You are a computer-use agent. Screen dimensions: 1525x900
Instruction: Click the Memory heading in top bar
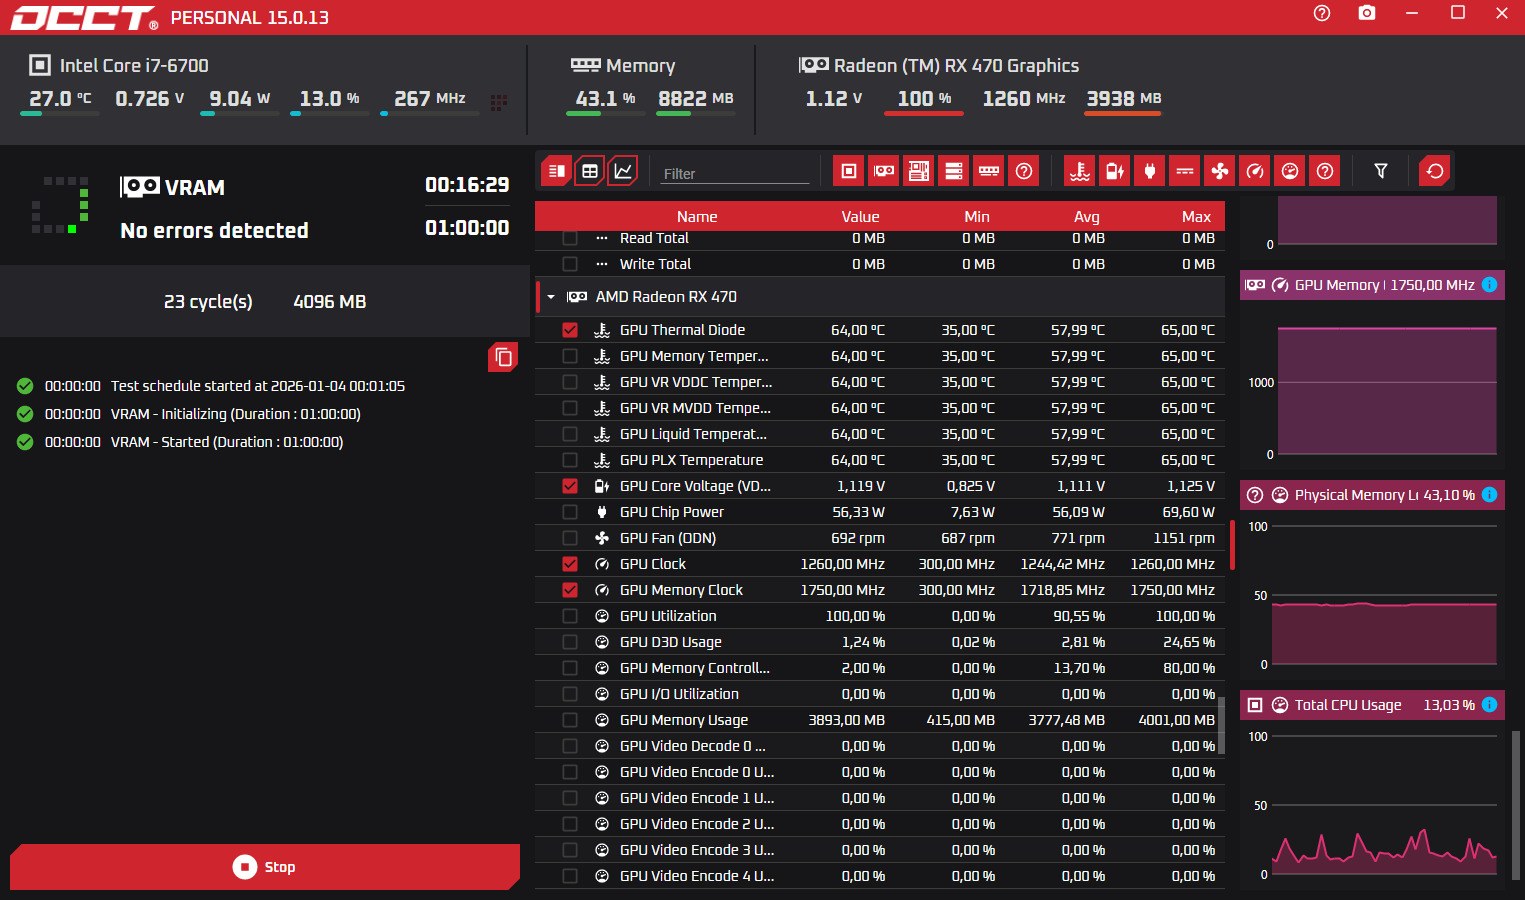click(640, 66)
